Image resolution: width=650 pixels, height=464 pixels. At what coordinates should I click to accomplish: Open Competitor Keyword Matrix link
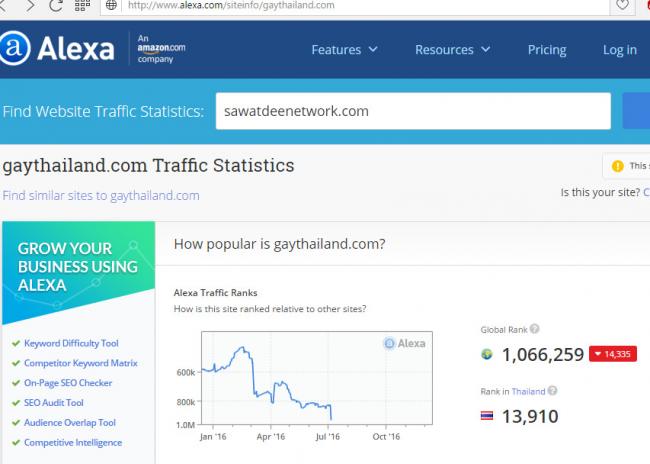pyautogui.click(x=80, y=363)
